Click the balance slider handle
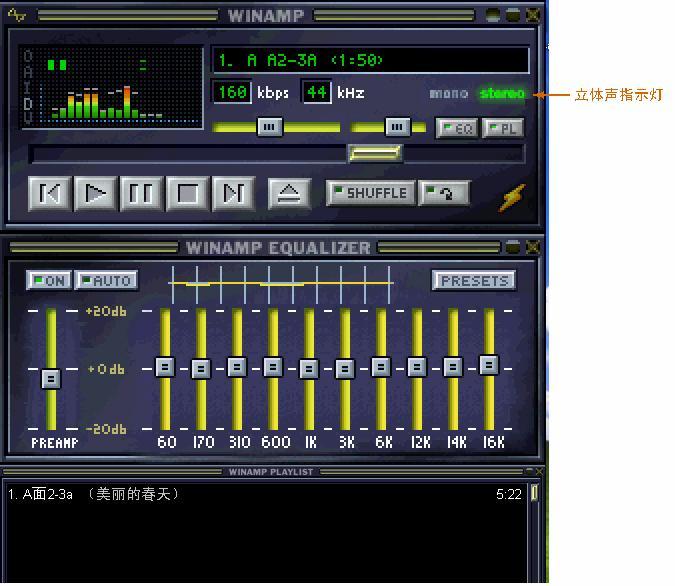 pos(397,127)
